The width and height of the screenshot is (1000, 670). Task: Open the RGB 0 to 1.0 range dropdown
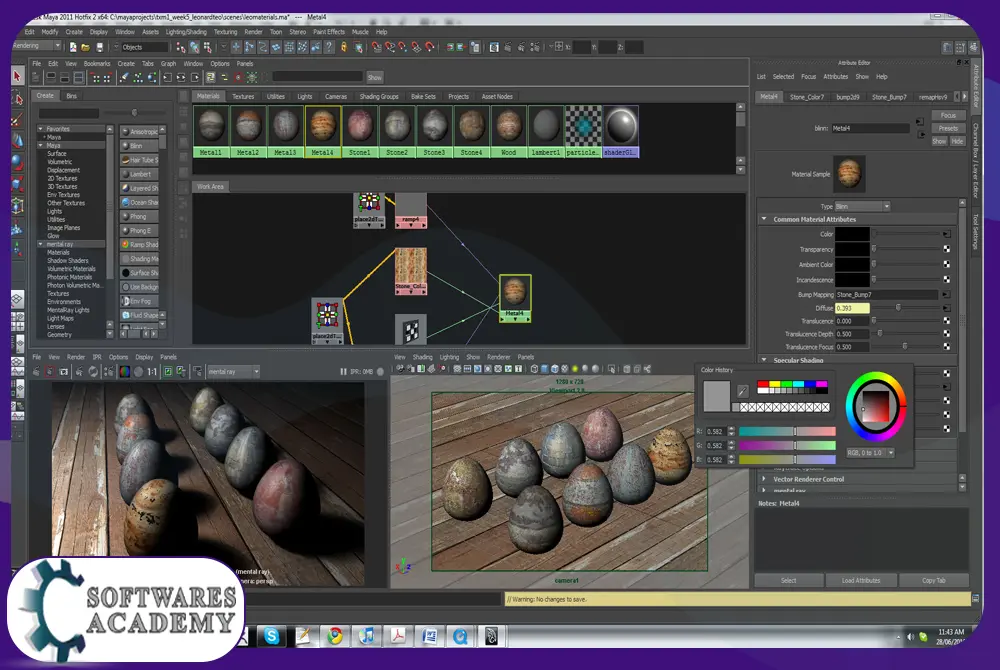(871, 453)
